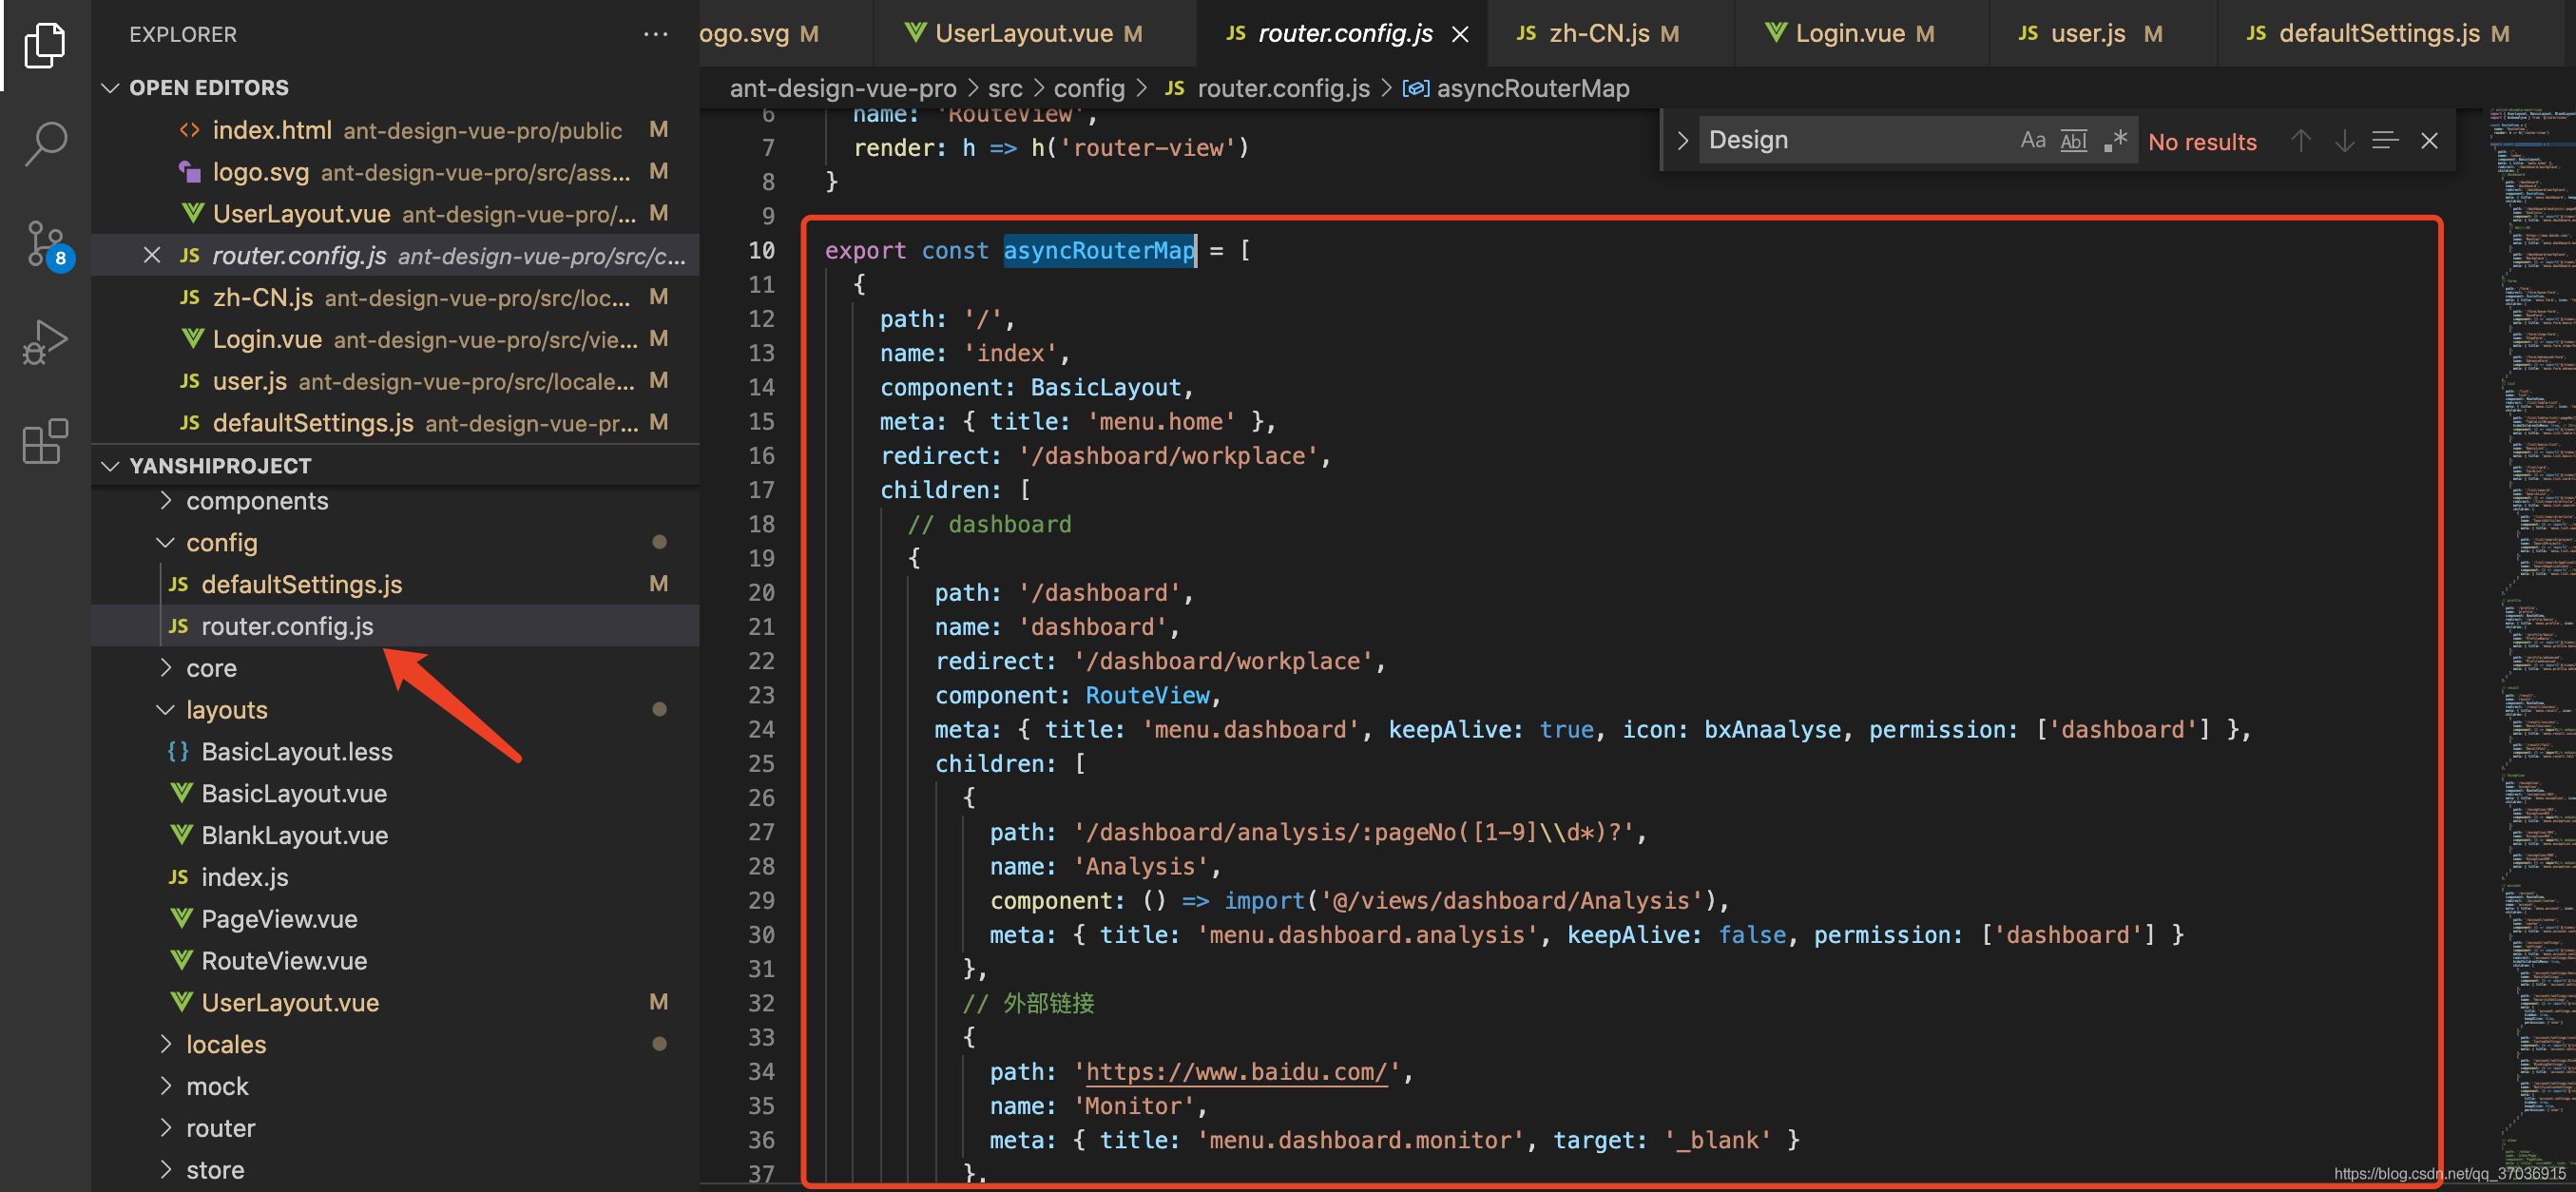Open the baidu.com link in code

click(x=1236, y=1072)
